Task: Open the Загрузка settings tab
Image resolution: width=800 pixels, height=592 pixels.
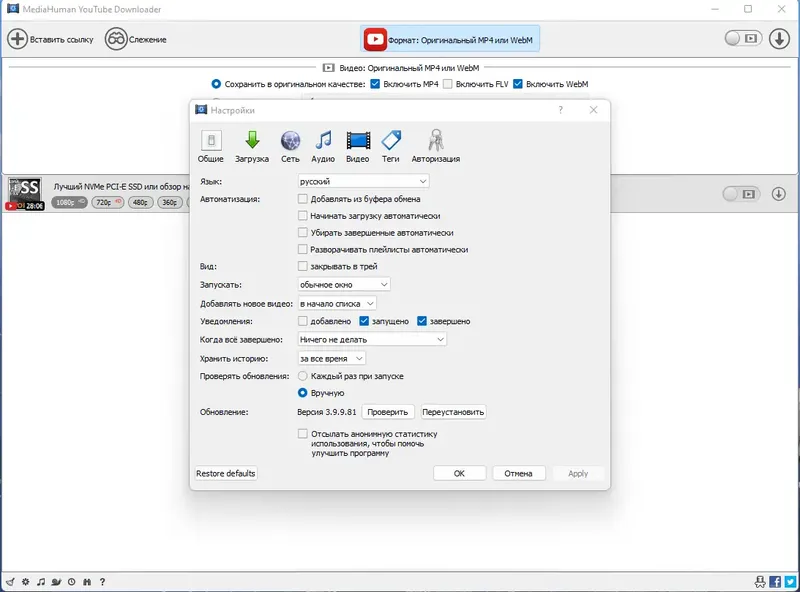Action: [252, 146]
